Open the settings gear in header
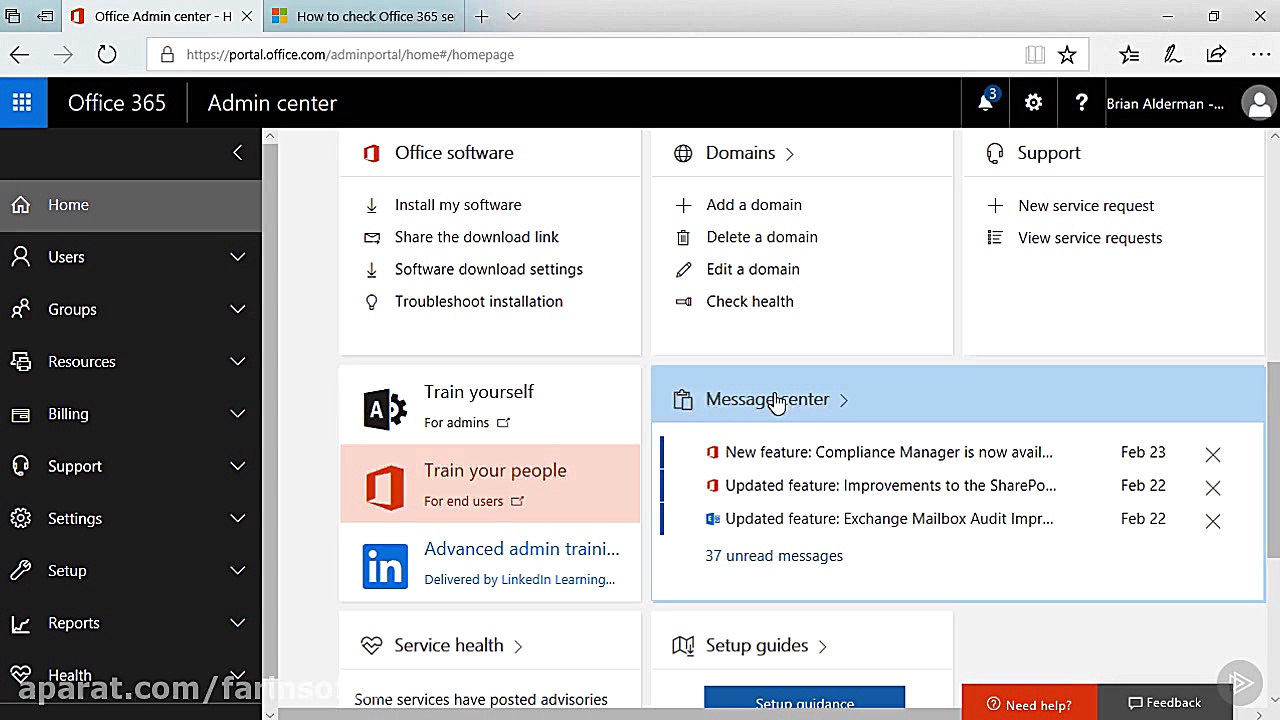The height and width of the screenshot is (720, 1280). (x=1033, y=103)
